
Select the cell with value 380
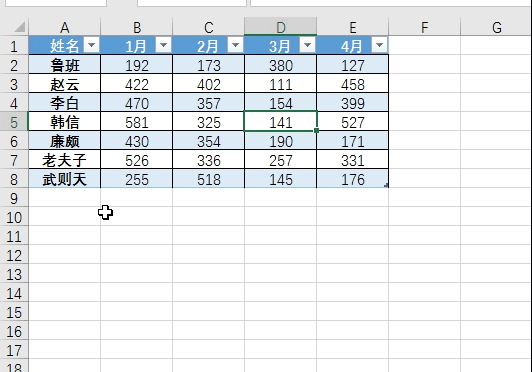tap(281, 64)
